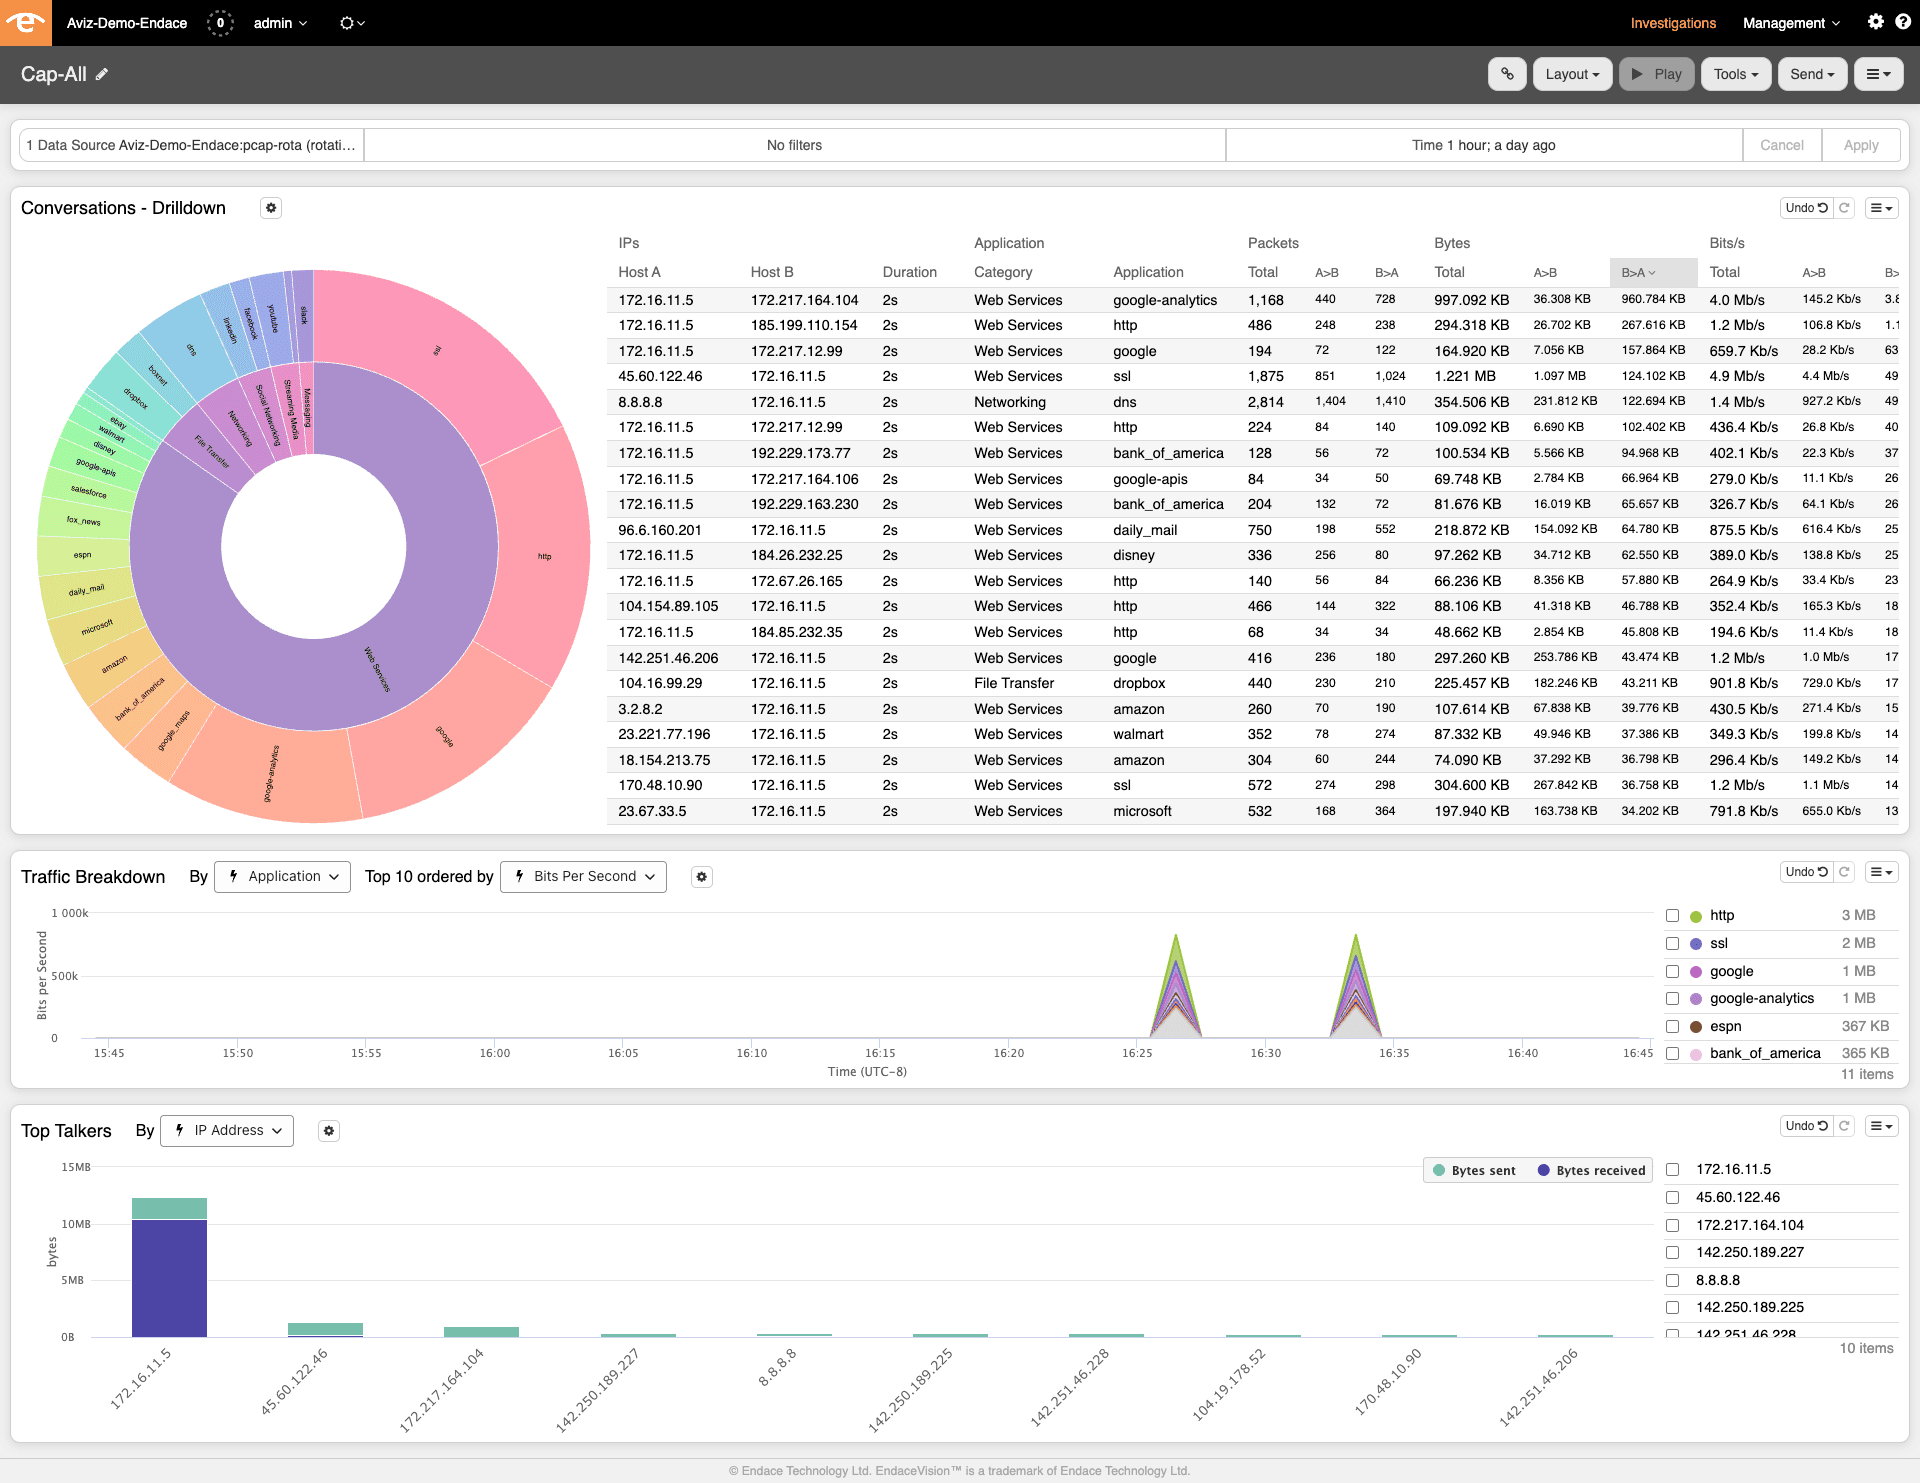This screenshot has width=1920, height=1483.
Task: Click the Bytes sent legend swatch
Action: coord(1439,1171)
